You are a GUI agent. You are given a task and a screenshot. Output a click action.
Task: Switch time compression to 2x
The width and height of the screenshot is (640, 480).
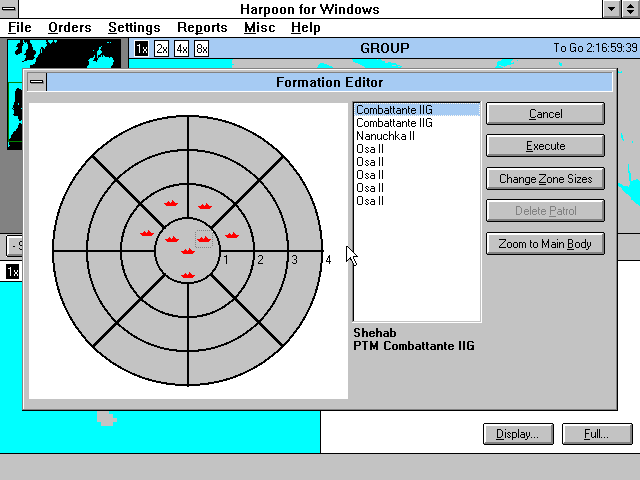pyautogui.click(x=162, y=49)
